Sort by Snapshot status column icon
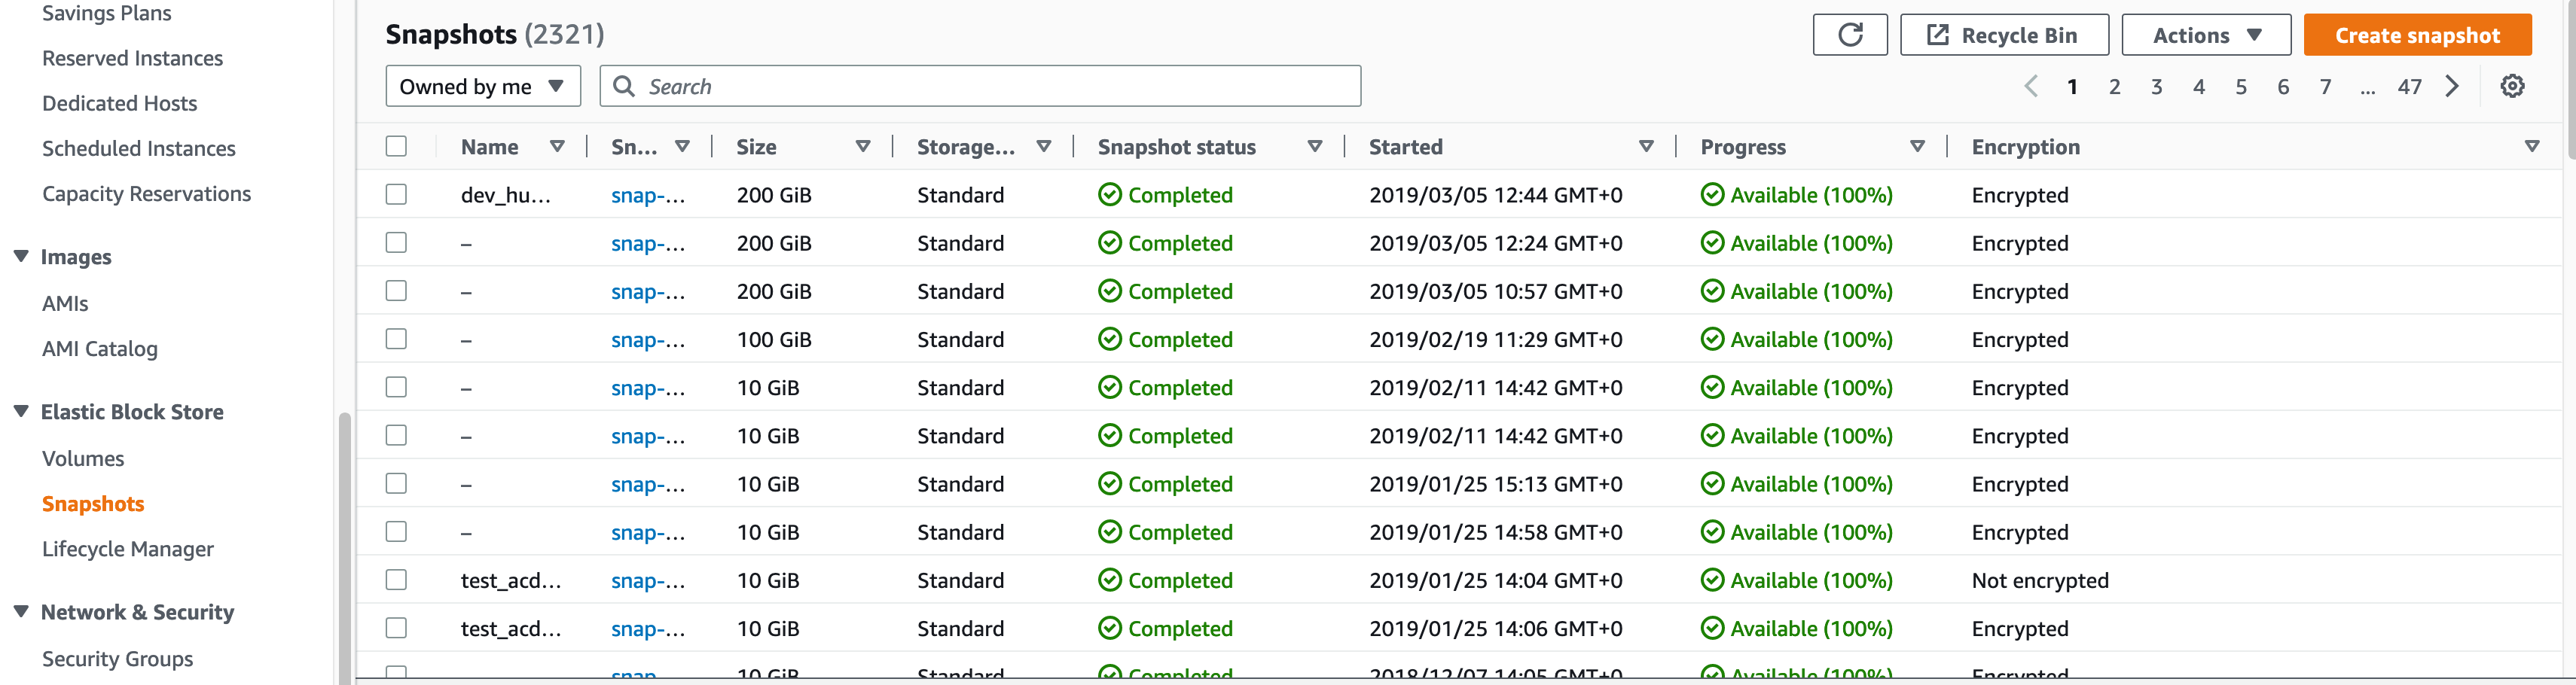 point(1314,147)
